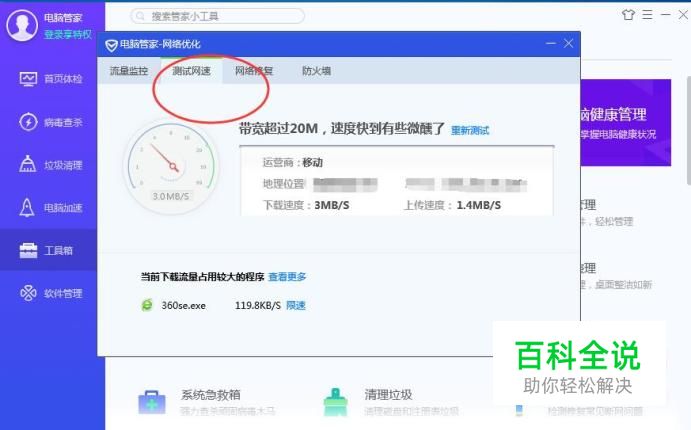Close the main 电脑管家 window
This screenshot has width=691, height=430.
683,15
